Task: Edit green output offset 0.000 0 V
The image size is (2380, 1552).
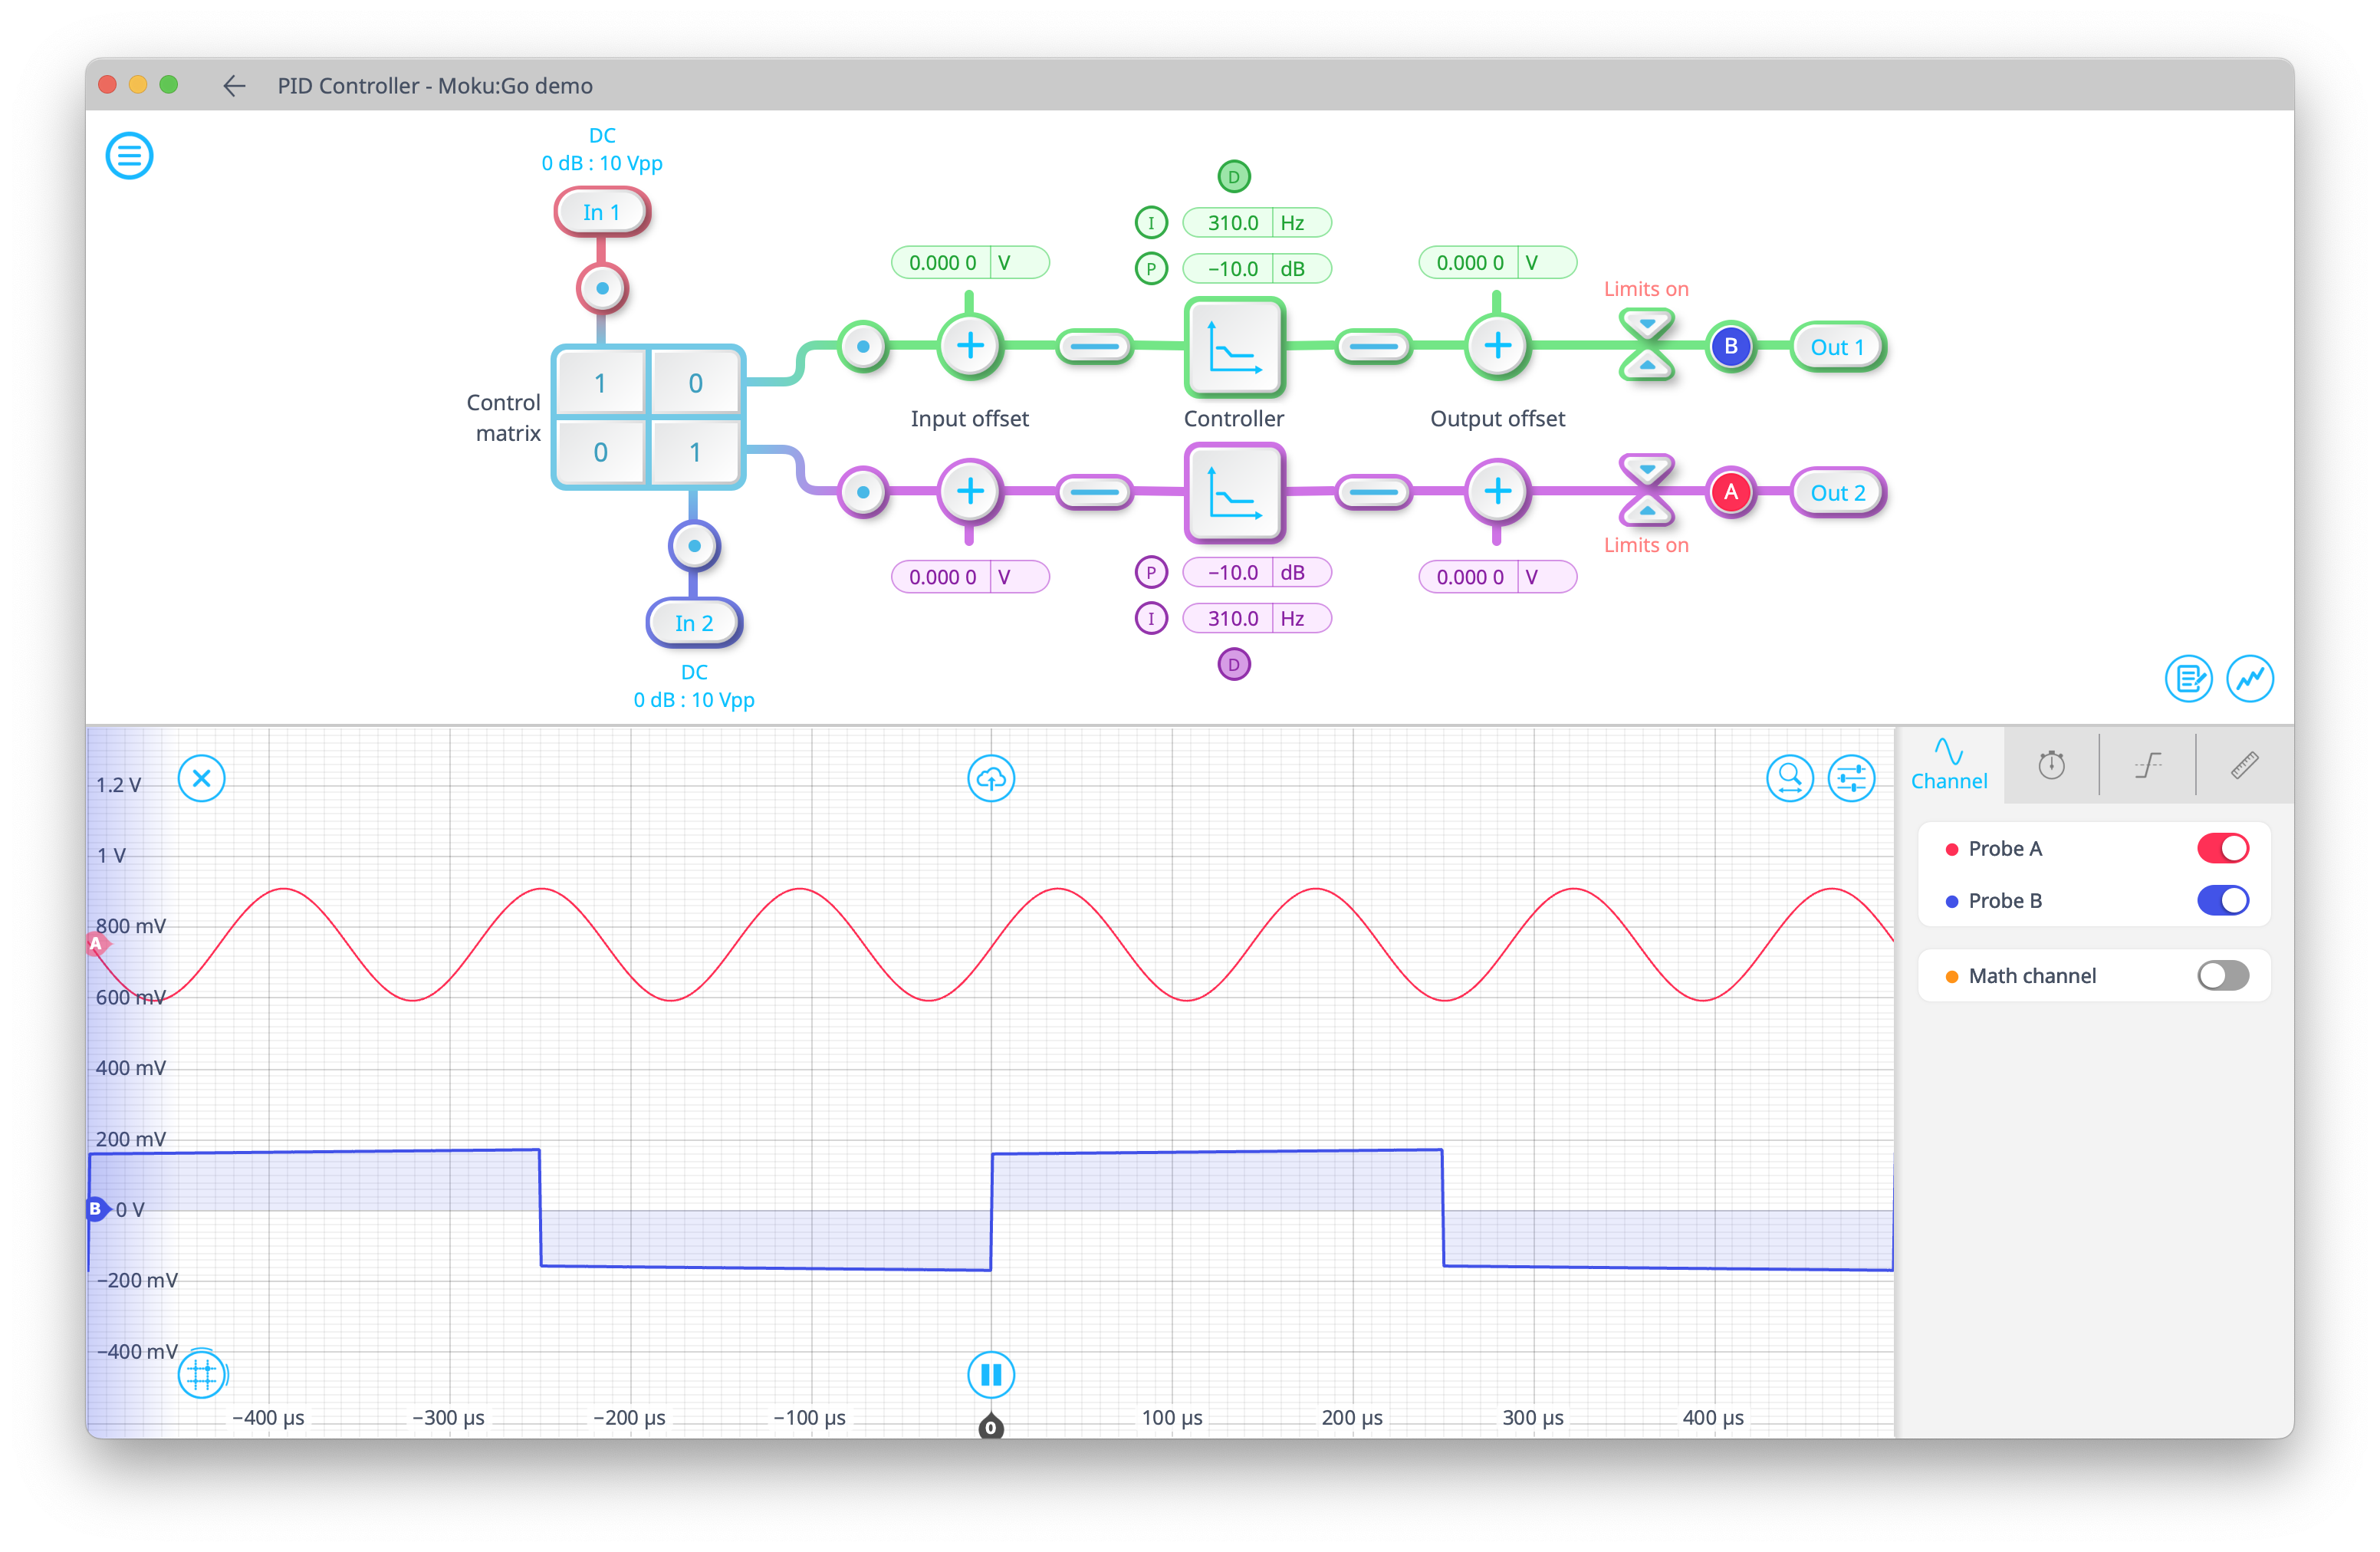Action: [1497, 263]
